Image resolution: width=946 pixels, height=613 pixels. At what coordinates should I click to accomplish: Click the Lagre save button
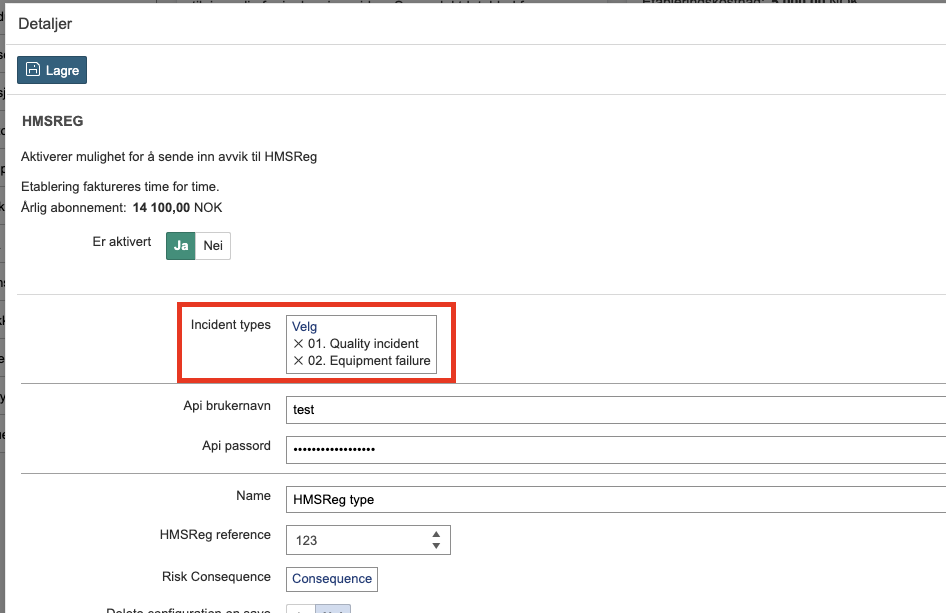click(52, 69)
